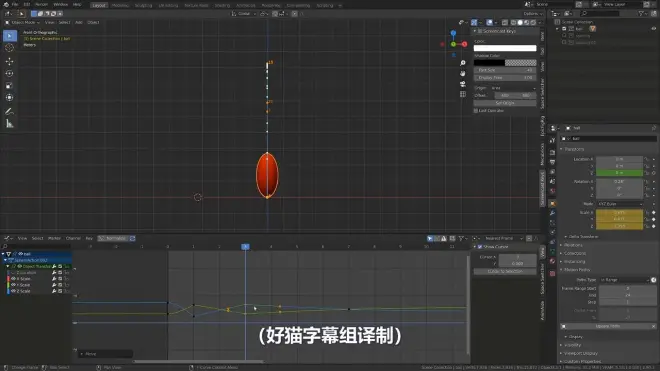The image size is (660, 371).
Task: Toggle Show Cursor checkbox in graph sidebar
Action: coord(480,247)
